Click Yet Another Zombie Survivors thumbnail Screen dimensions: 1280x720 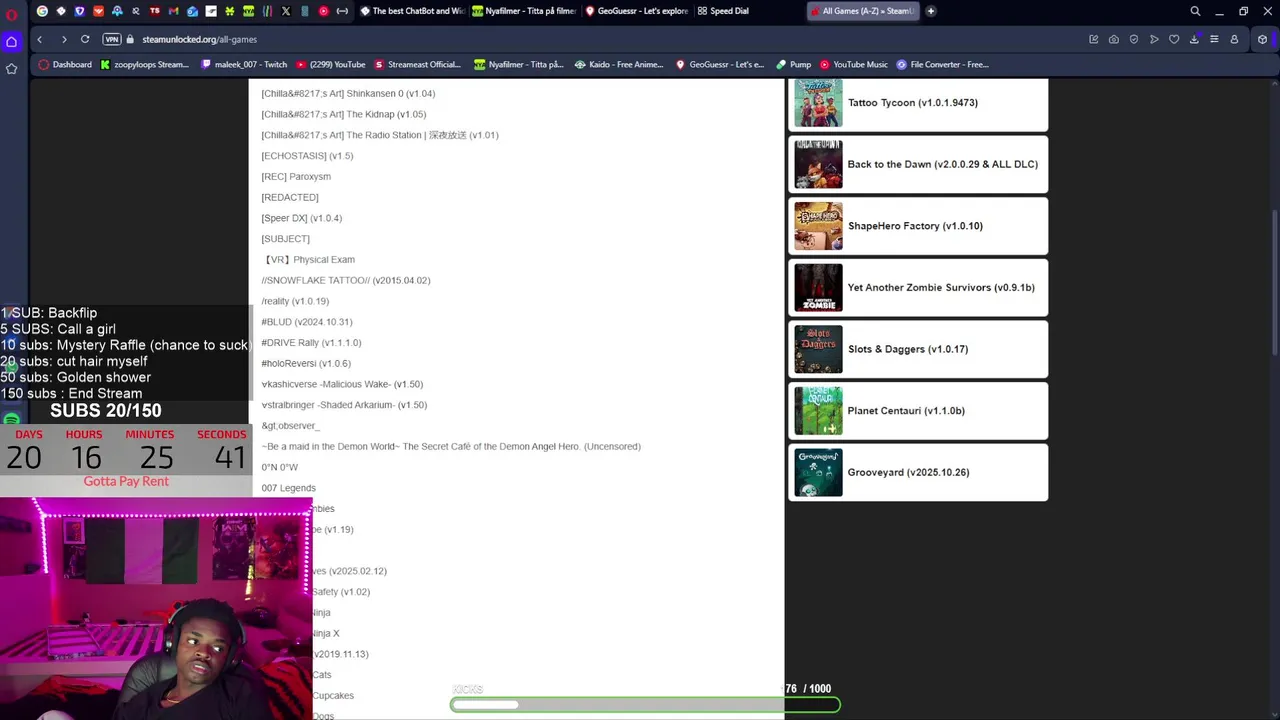tap(818, 288)
